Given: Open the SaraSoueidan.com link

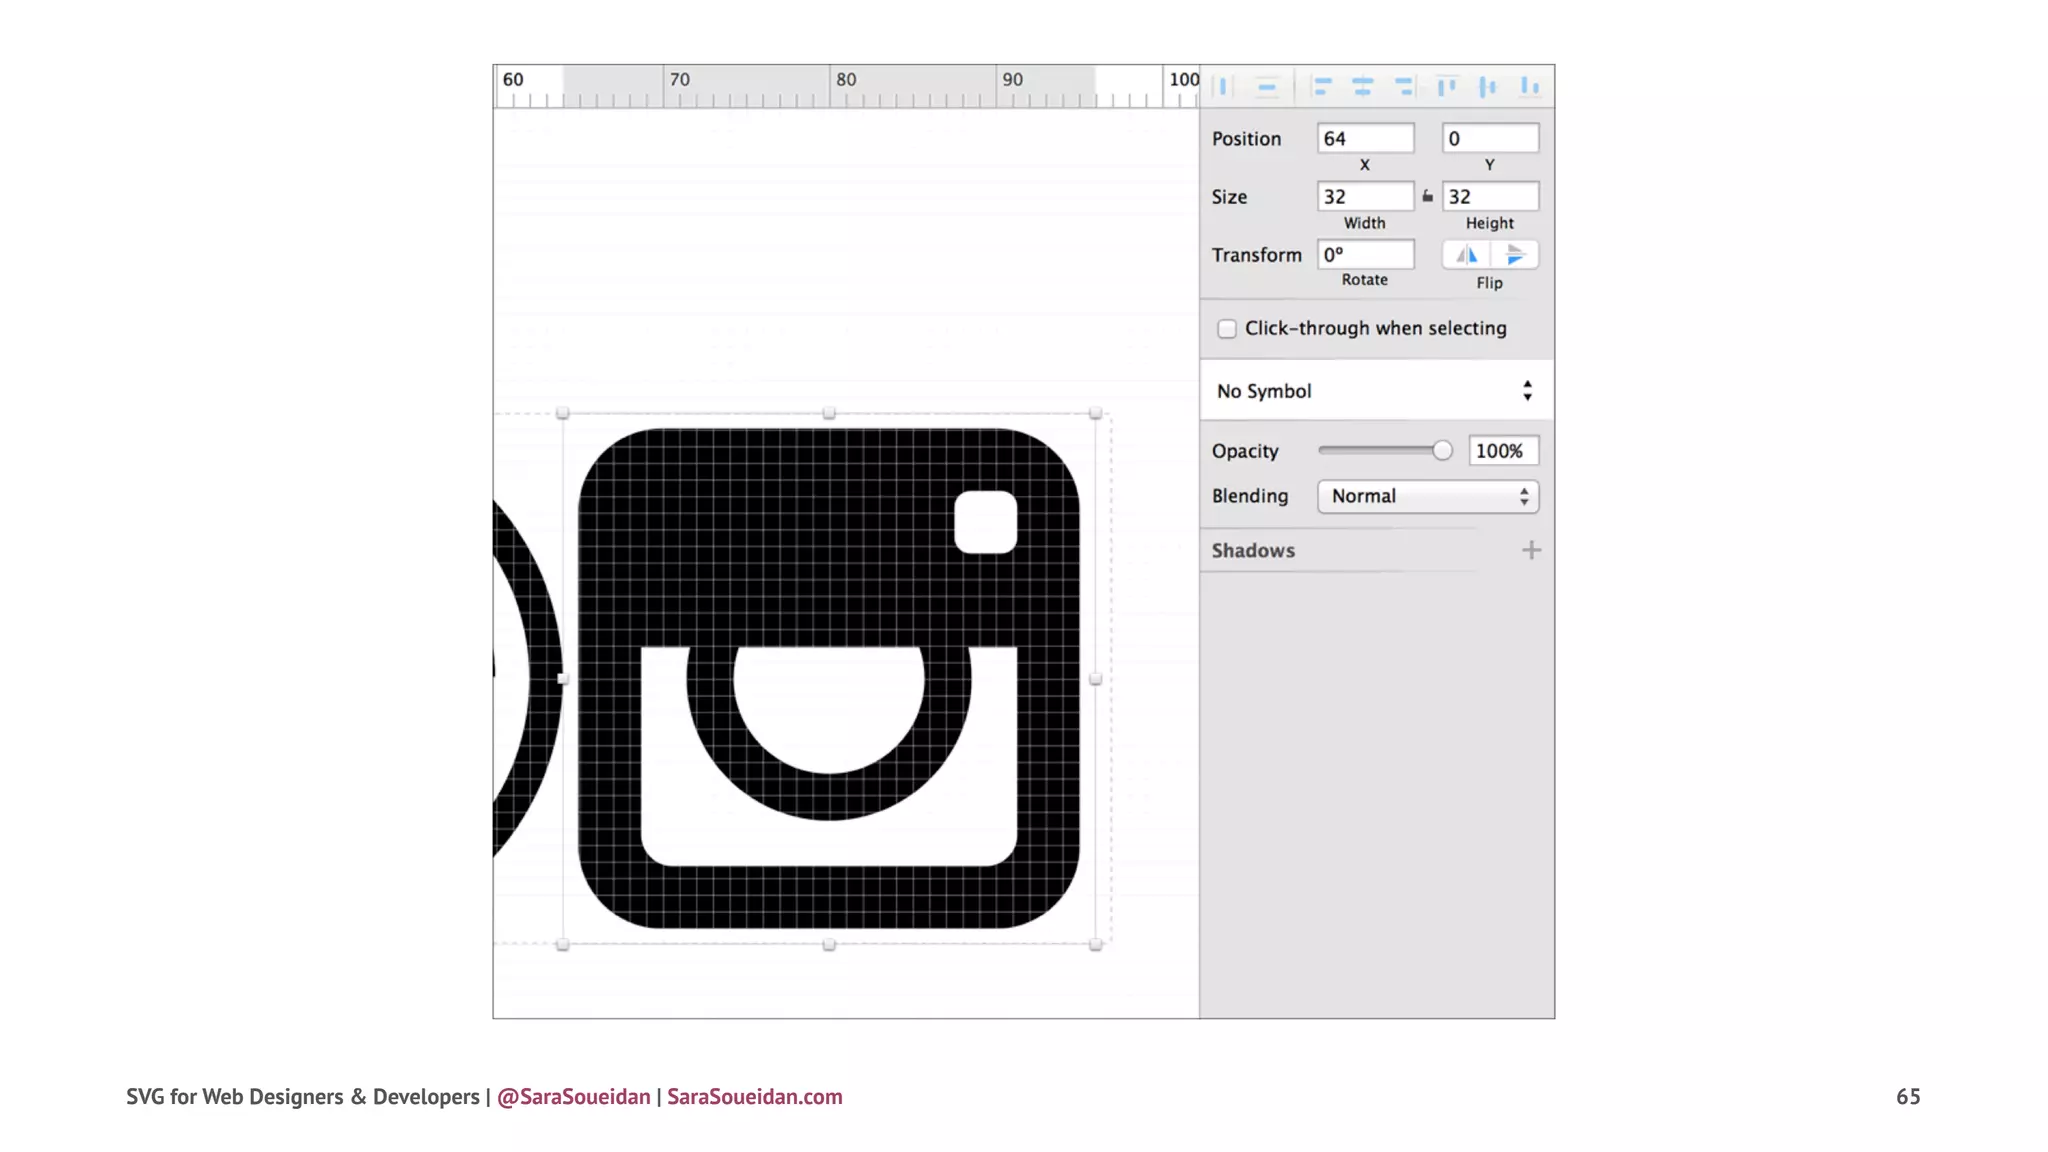Looking at the screenshot, I should pyautogui.click(x=754, y=1097).
